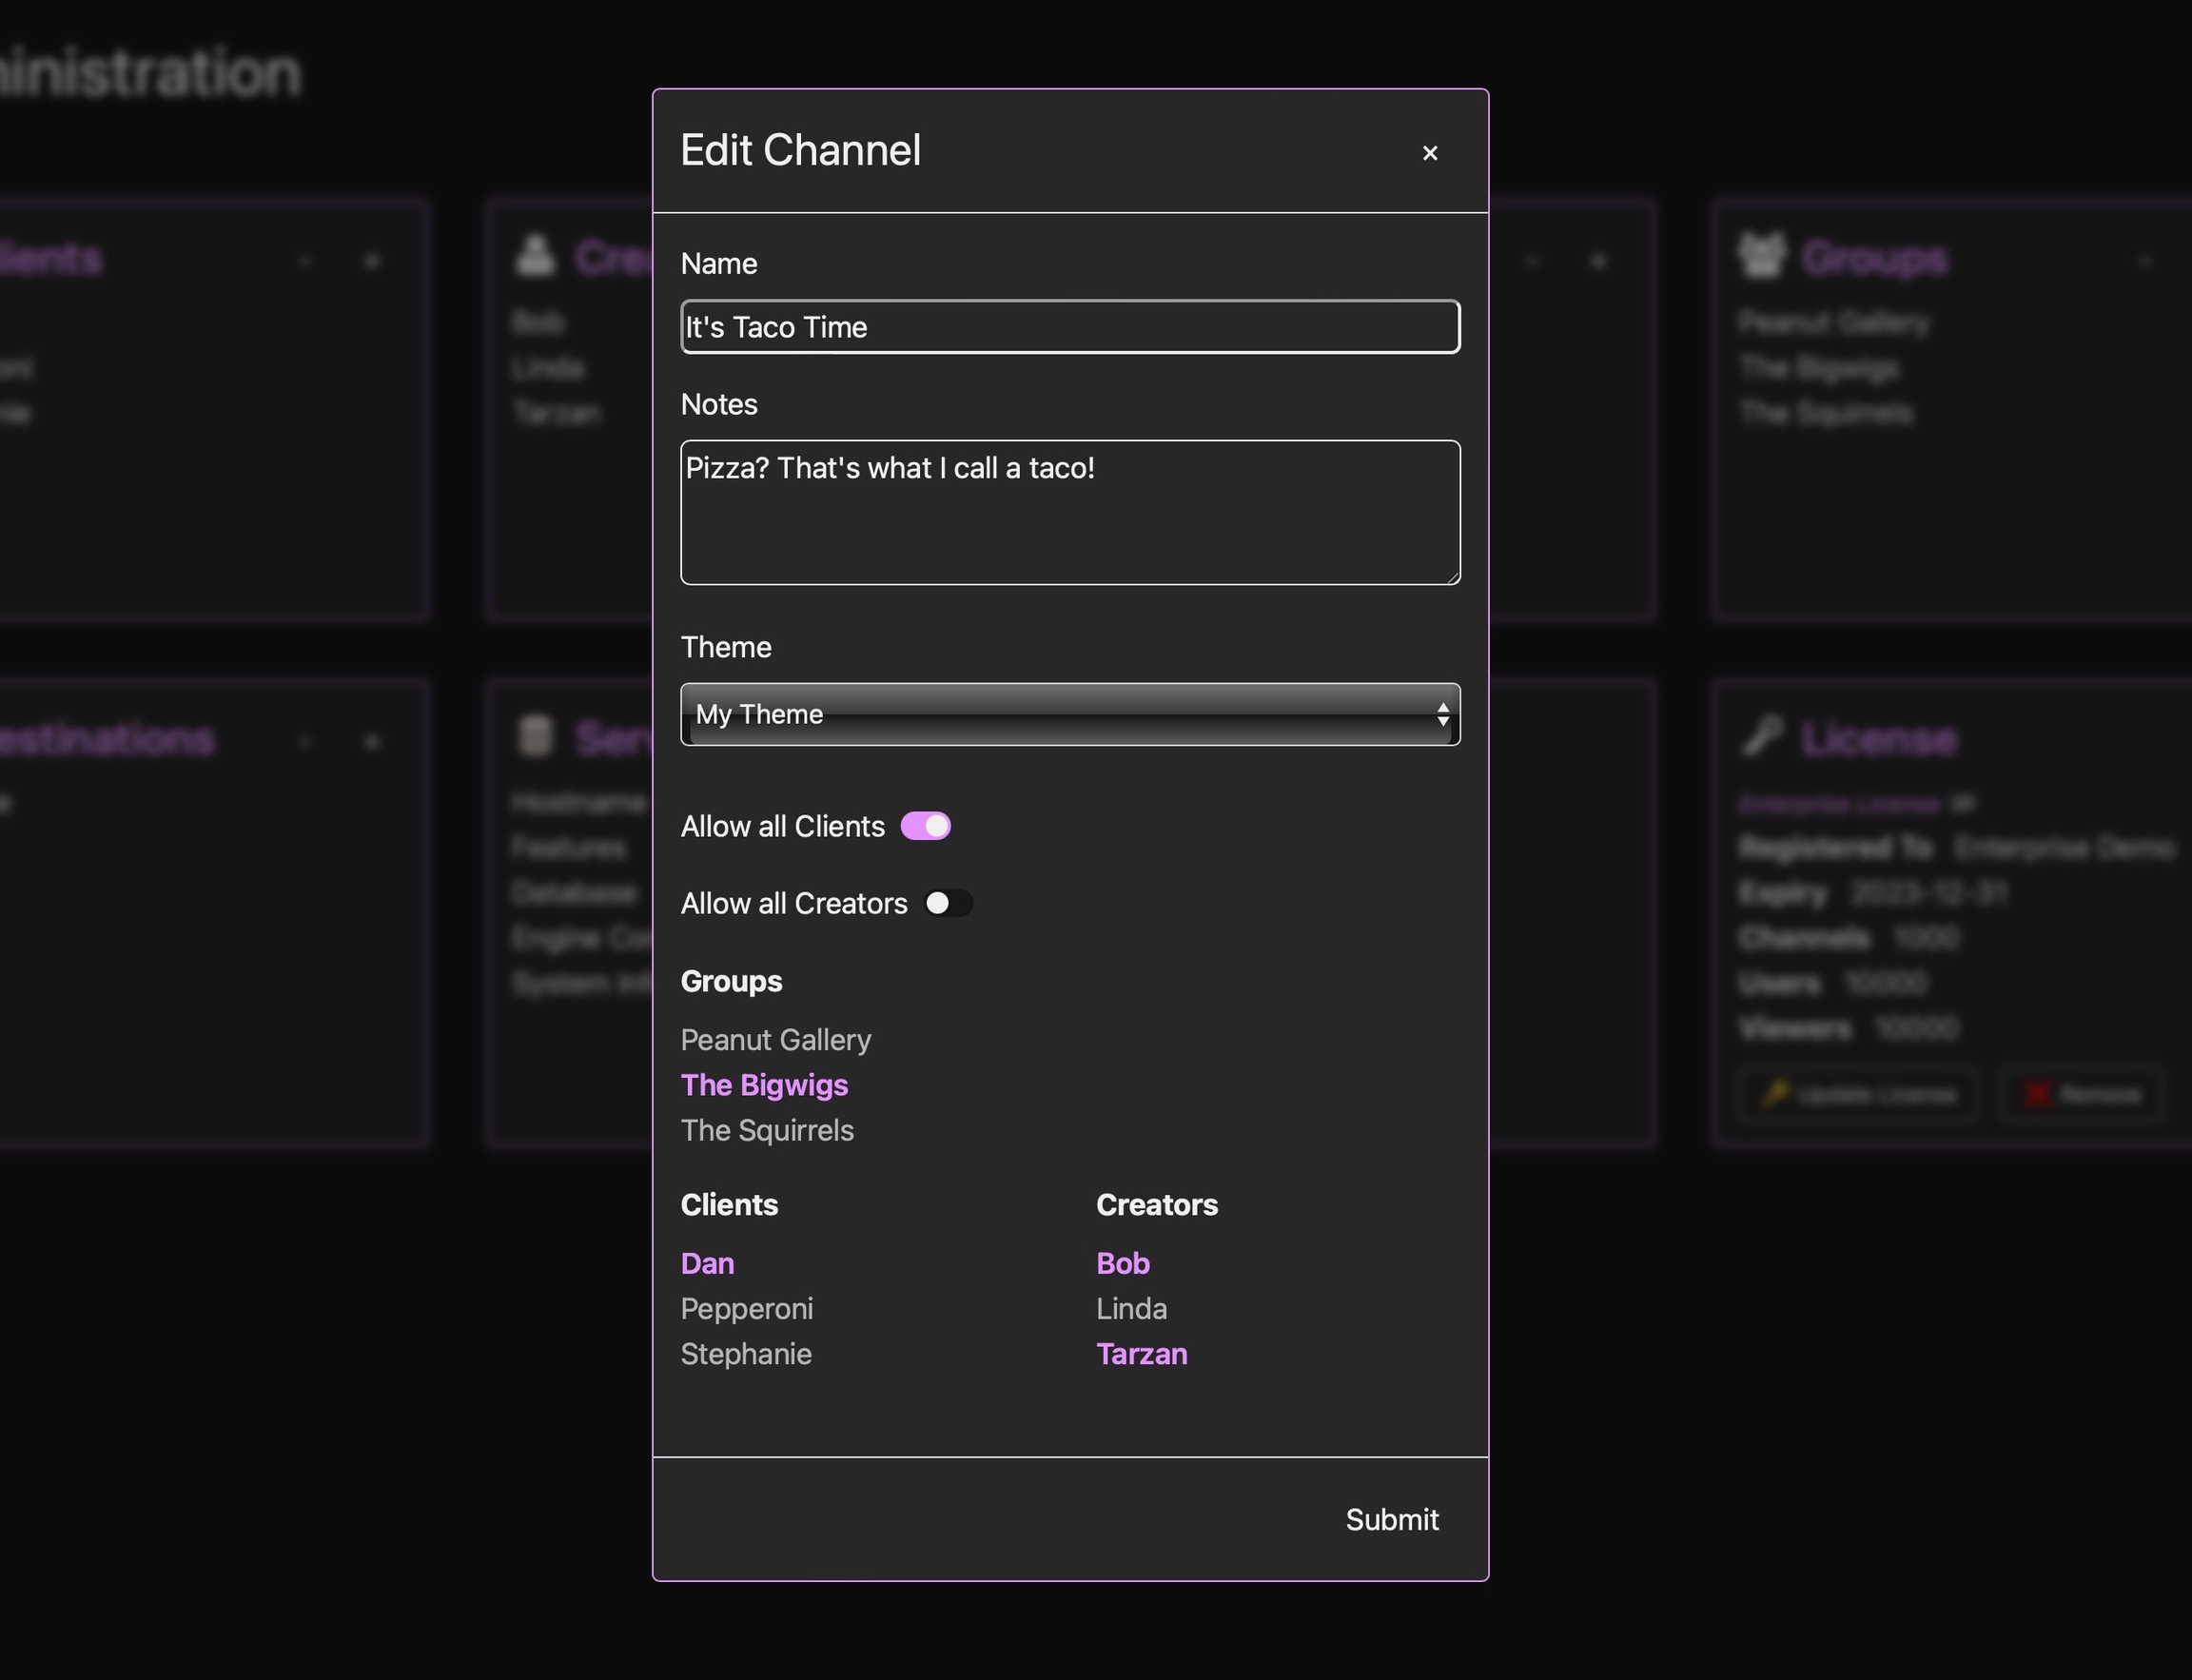Deselect creator Tarzan
Screen dimensions: 2192x1680
pos(1141,1353)
